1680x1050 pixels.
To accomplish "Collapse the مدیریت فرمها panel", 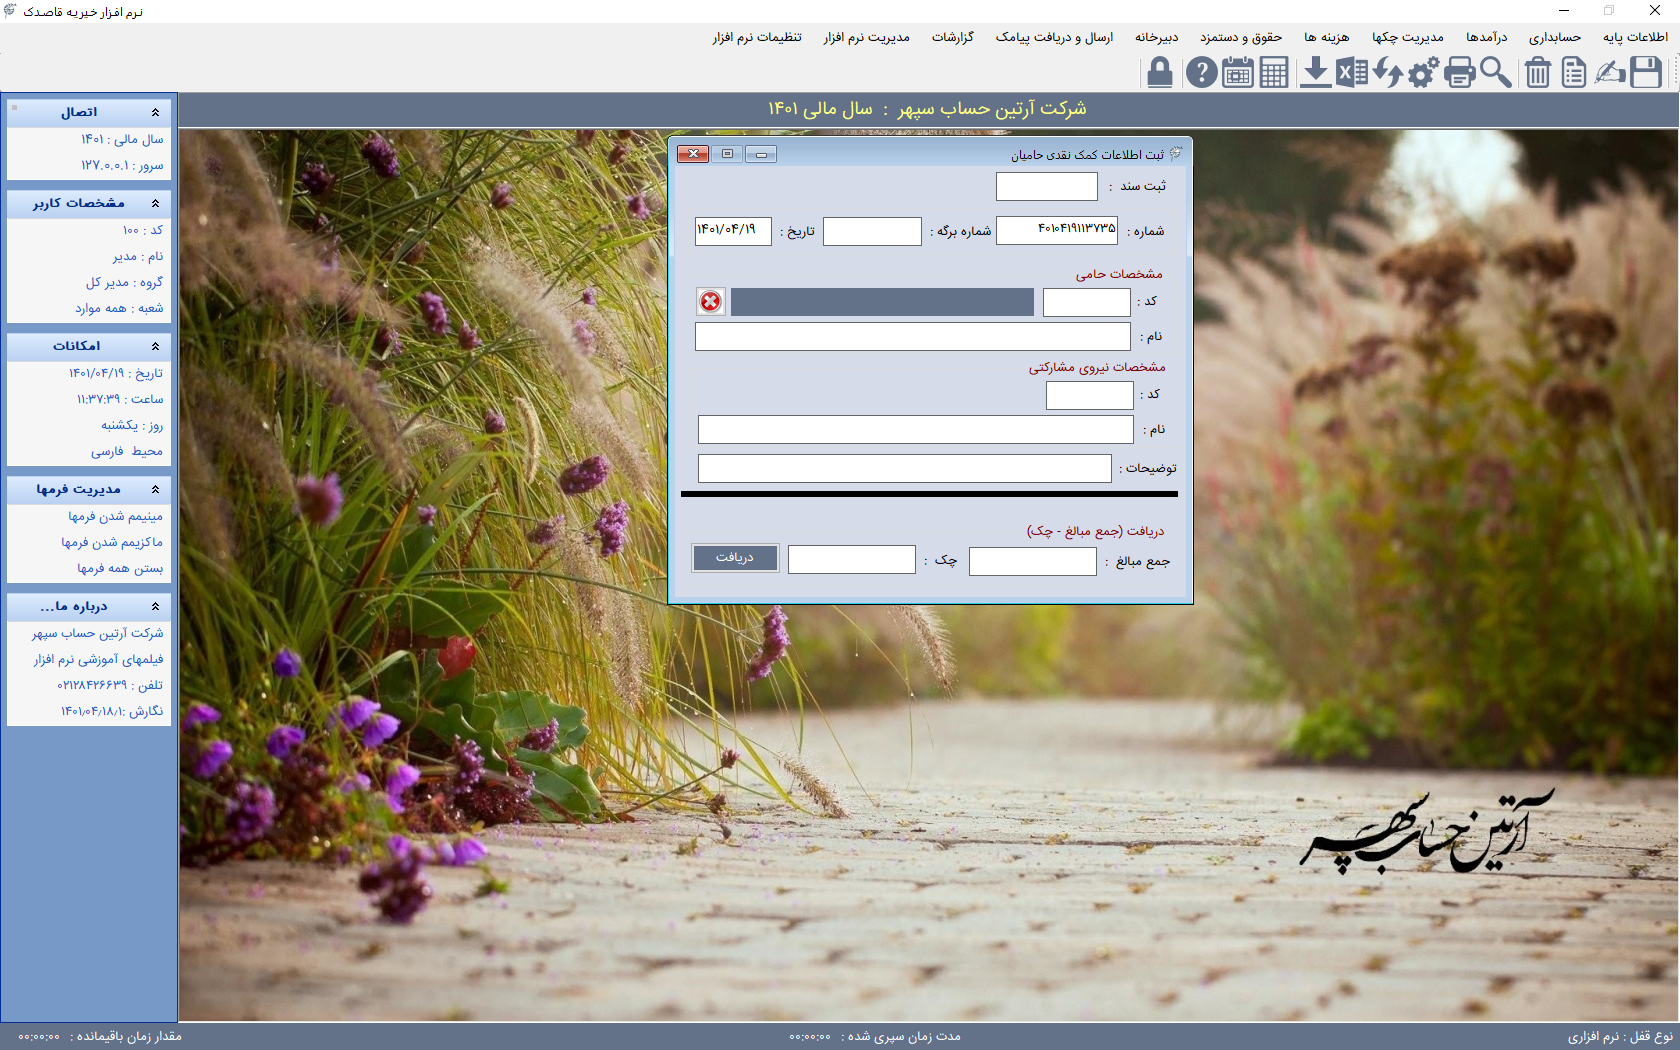I will (155, 489).
